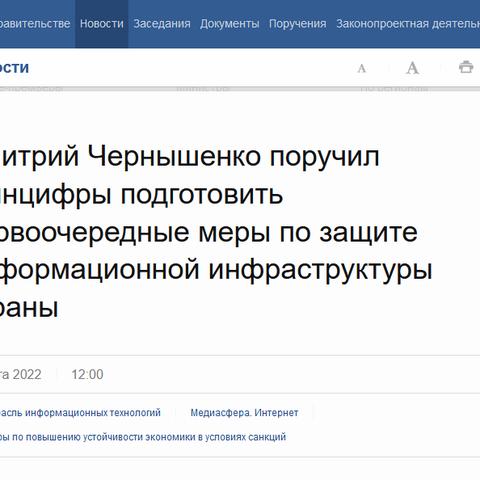Click the partially visible правительстве nav item
The width and height of the screenshot is (480, 480).
35,24
